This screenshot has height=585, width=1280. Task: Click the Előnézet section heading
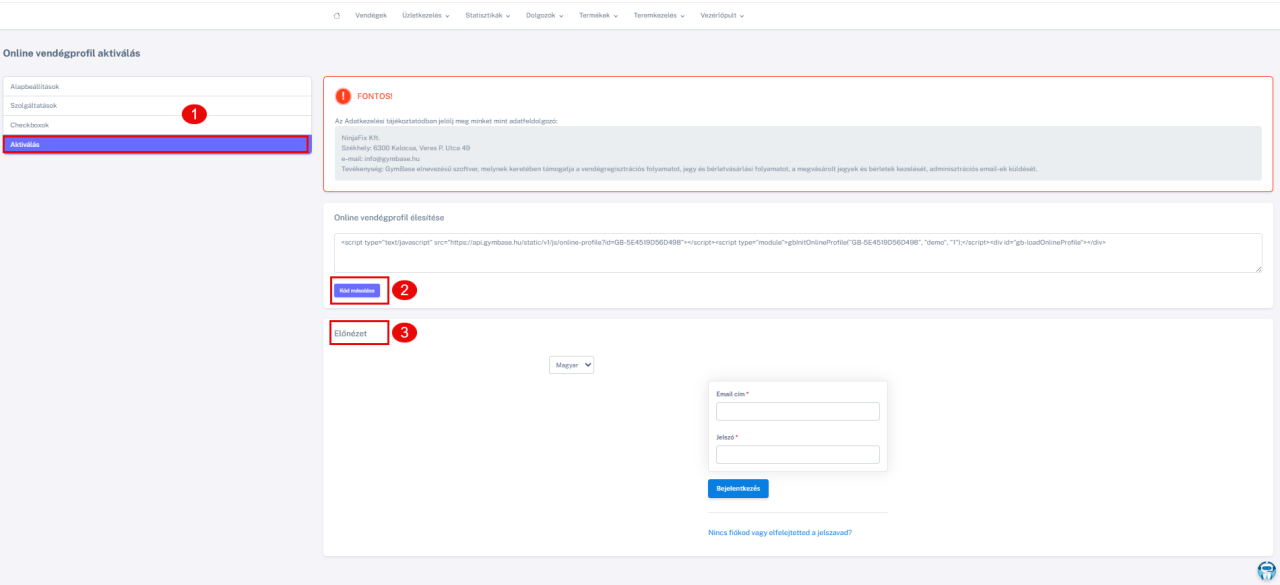point(351,332)
